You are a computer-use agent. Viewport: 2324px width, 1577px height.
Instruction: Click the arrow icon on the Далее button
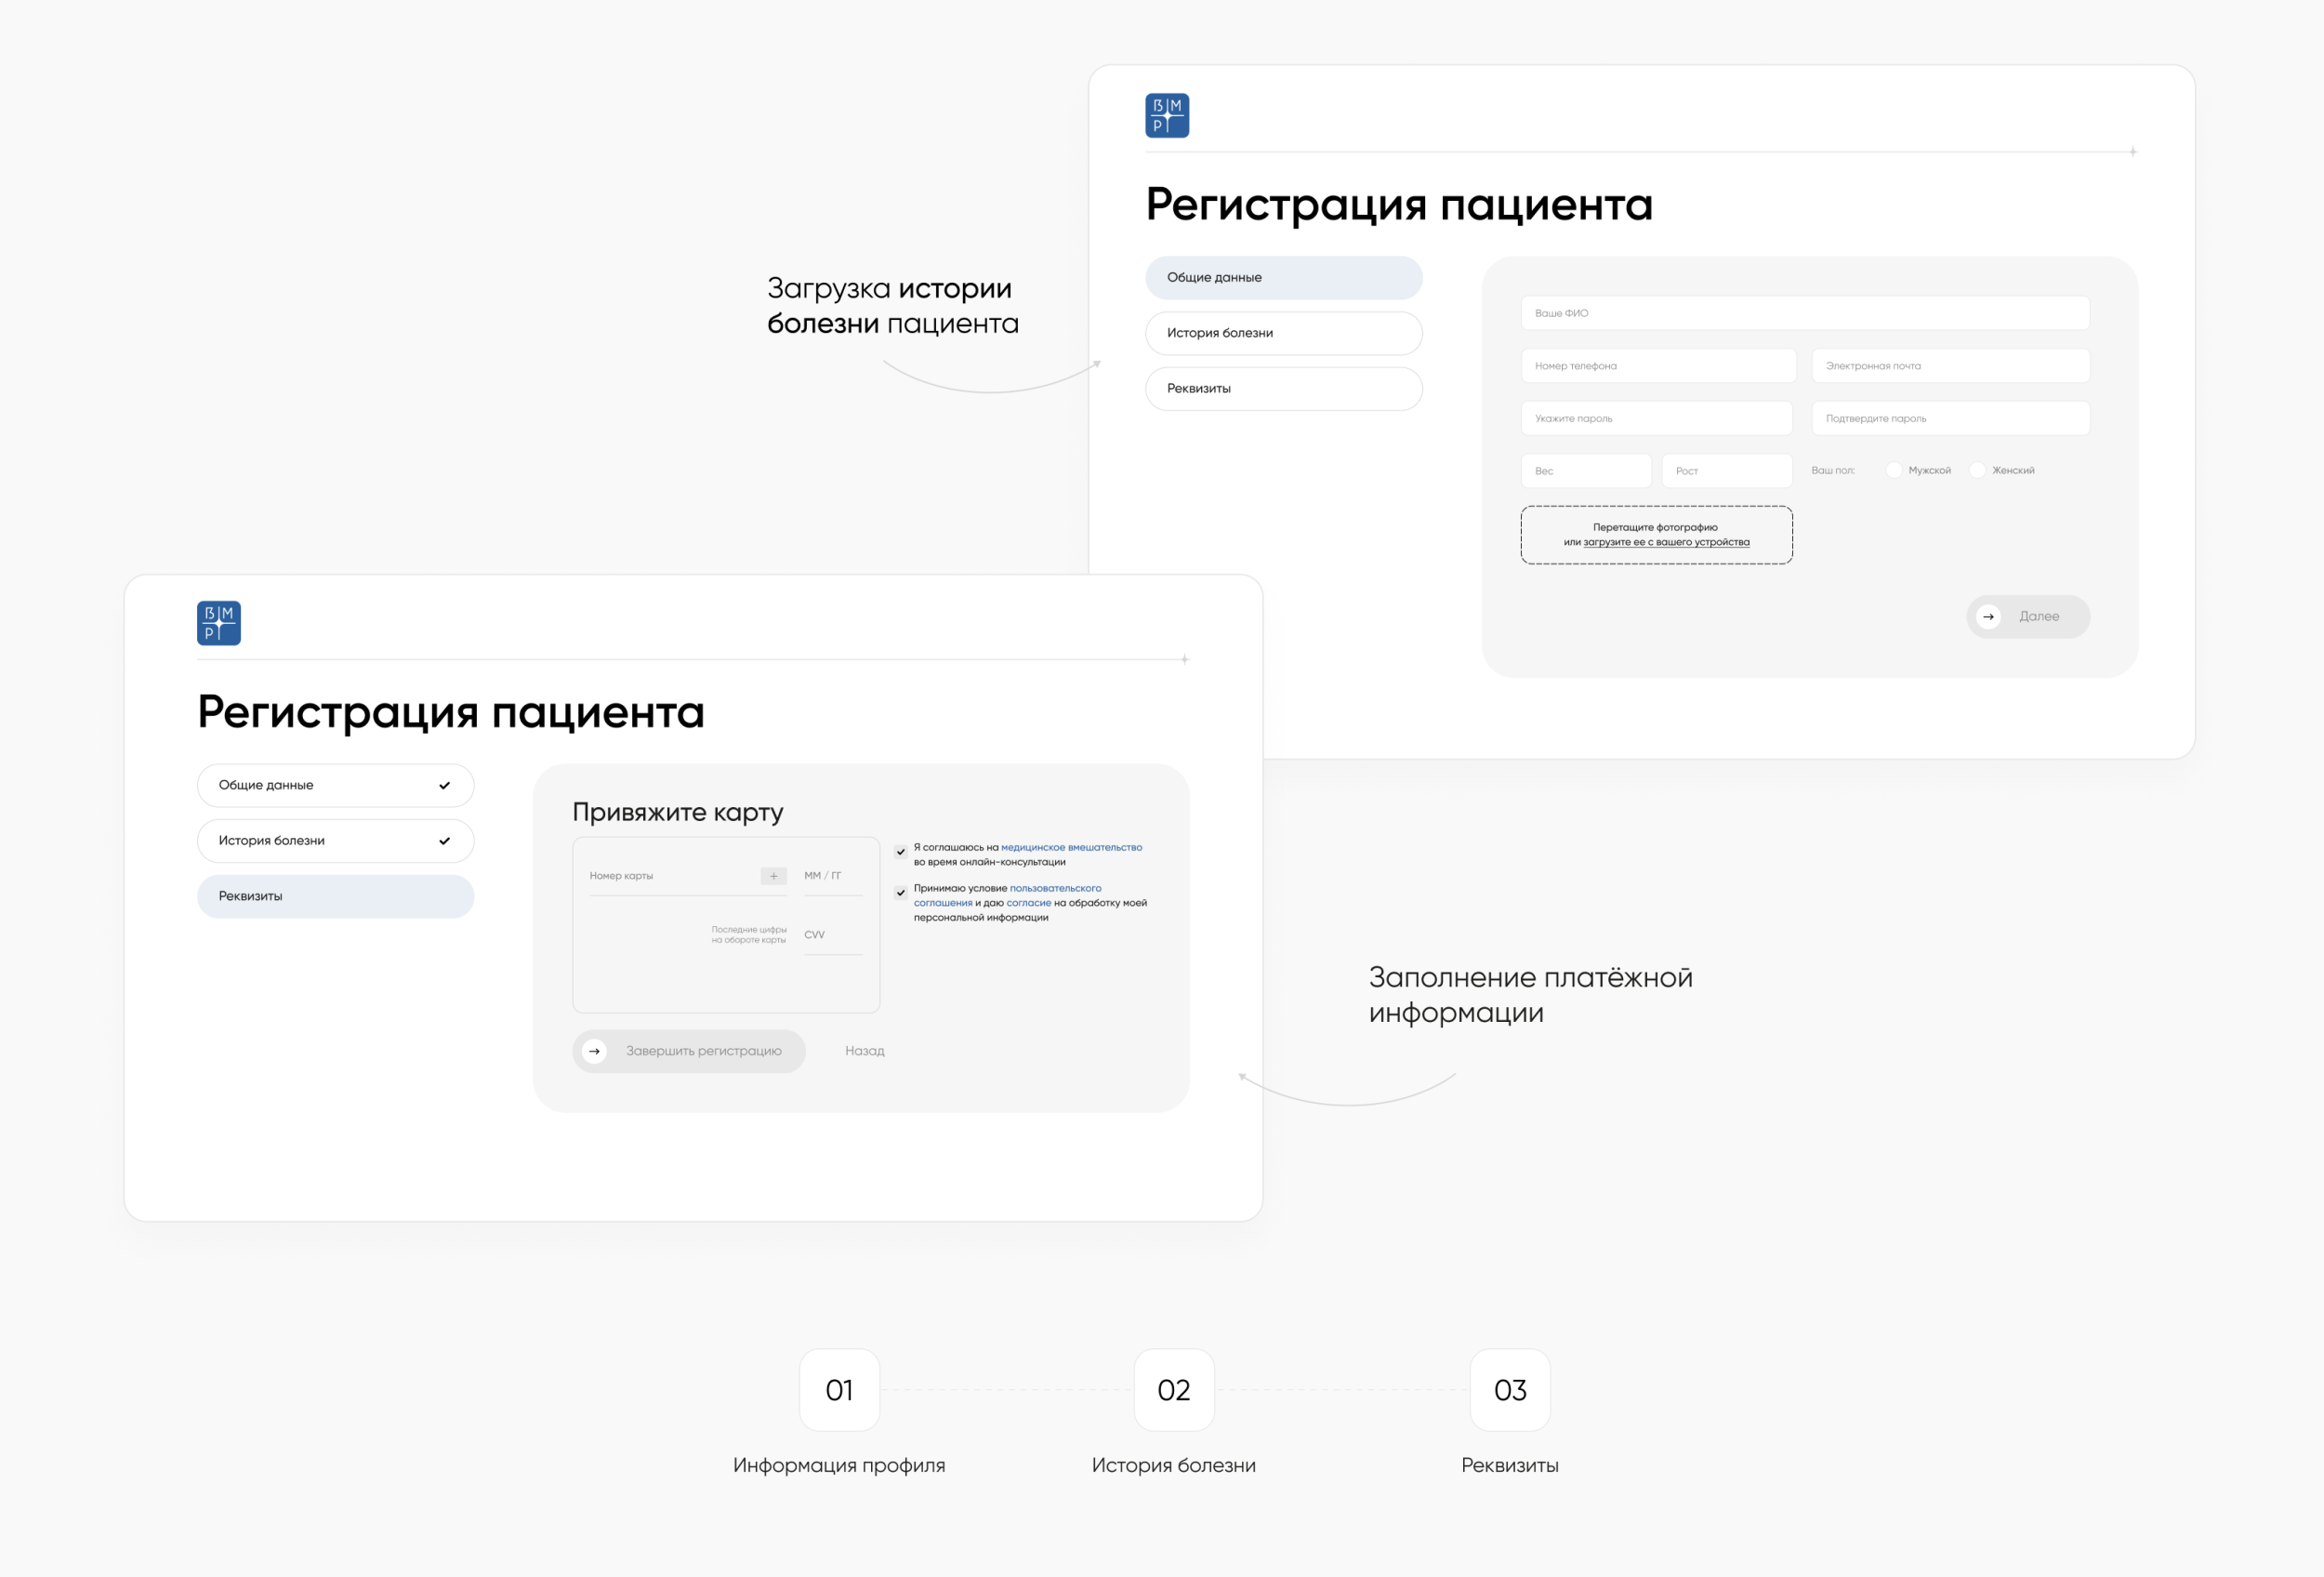pyautogui.click(x=1988, y=616)
